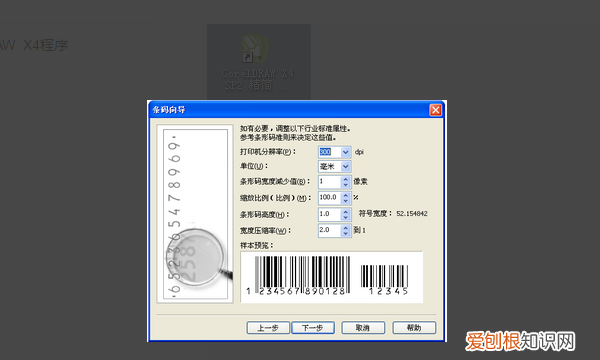Increase 条形码宽度减少值 with up arrow

click(x=346, y=179)
